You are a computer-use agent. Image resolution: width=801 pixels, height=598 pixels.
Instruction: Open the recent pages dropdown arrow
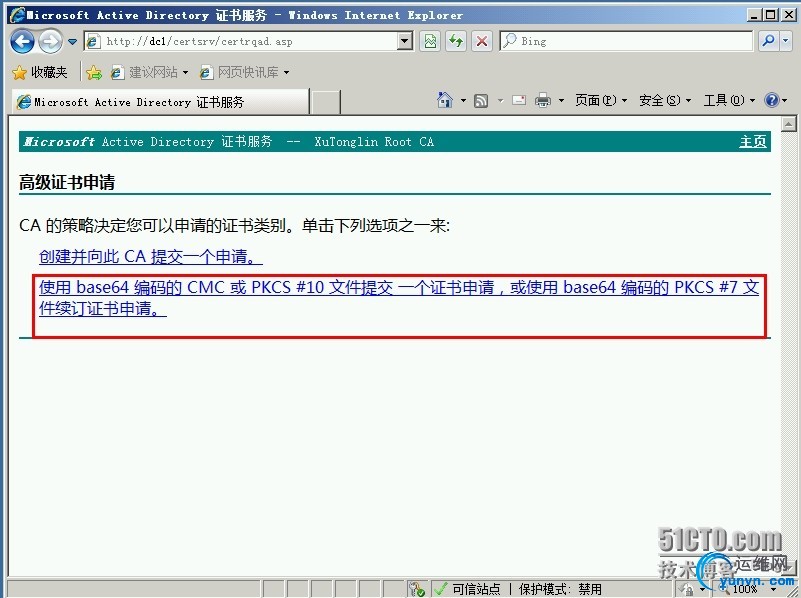pos(73,42)
